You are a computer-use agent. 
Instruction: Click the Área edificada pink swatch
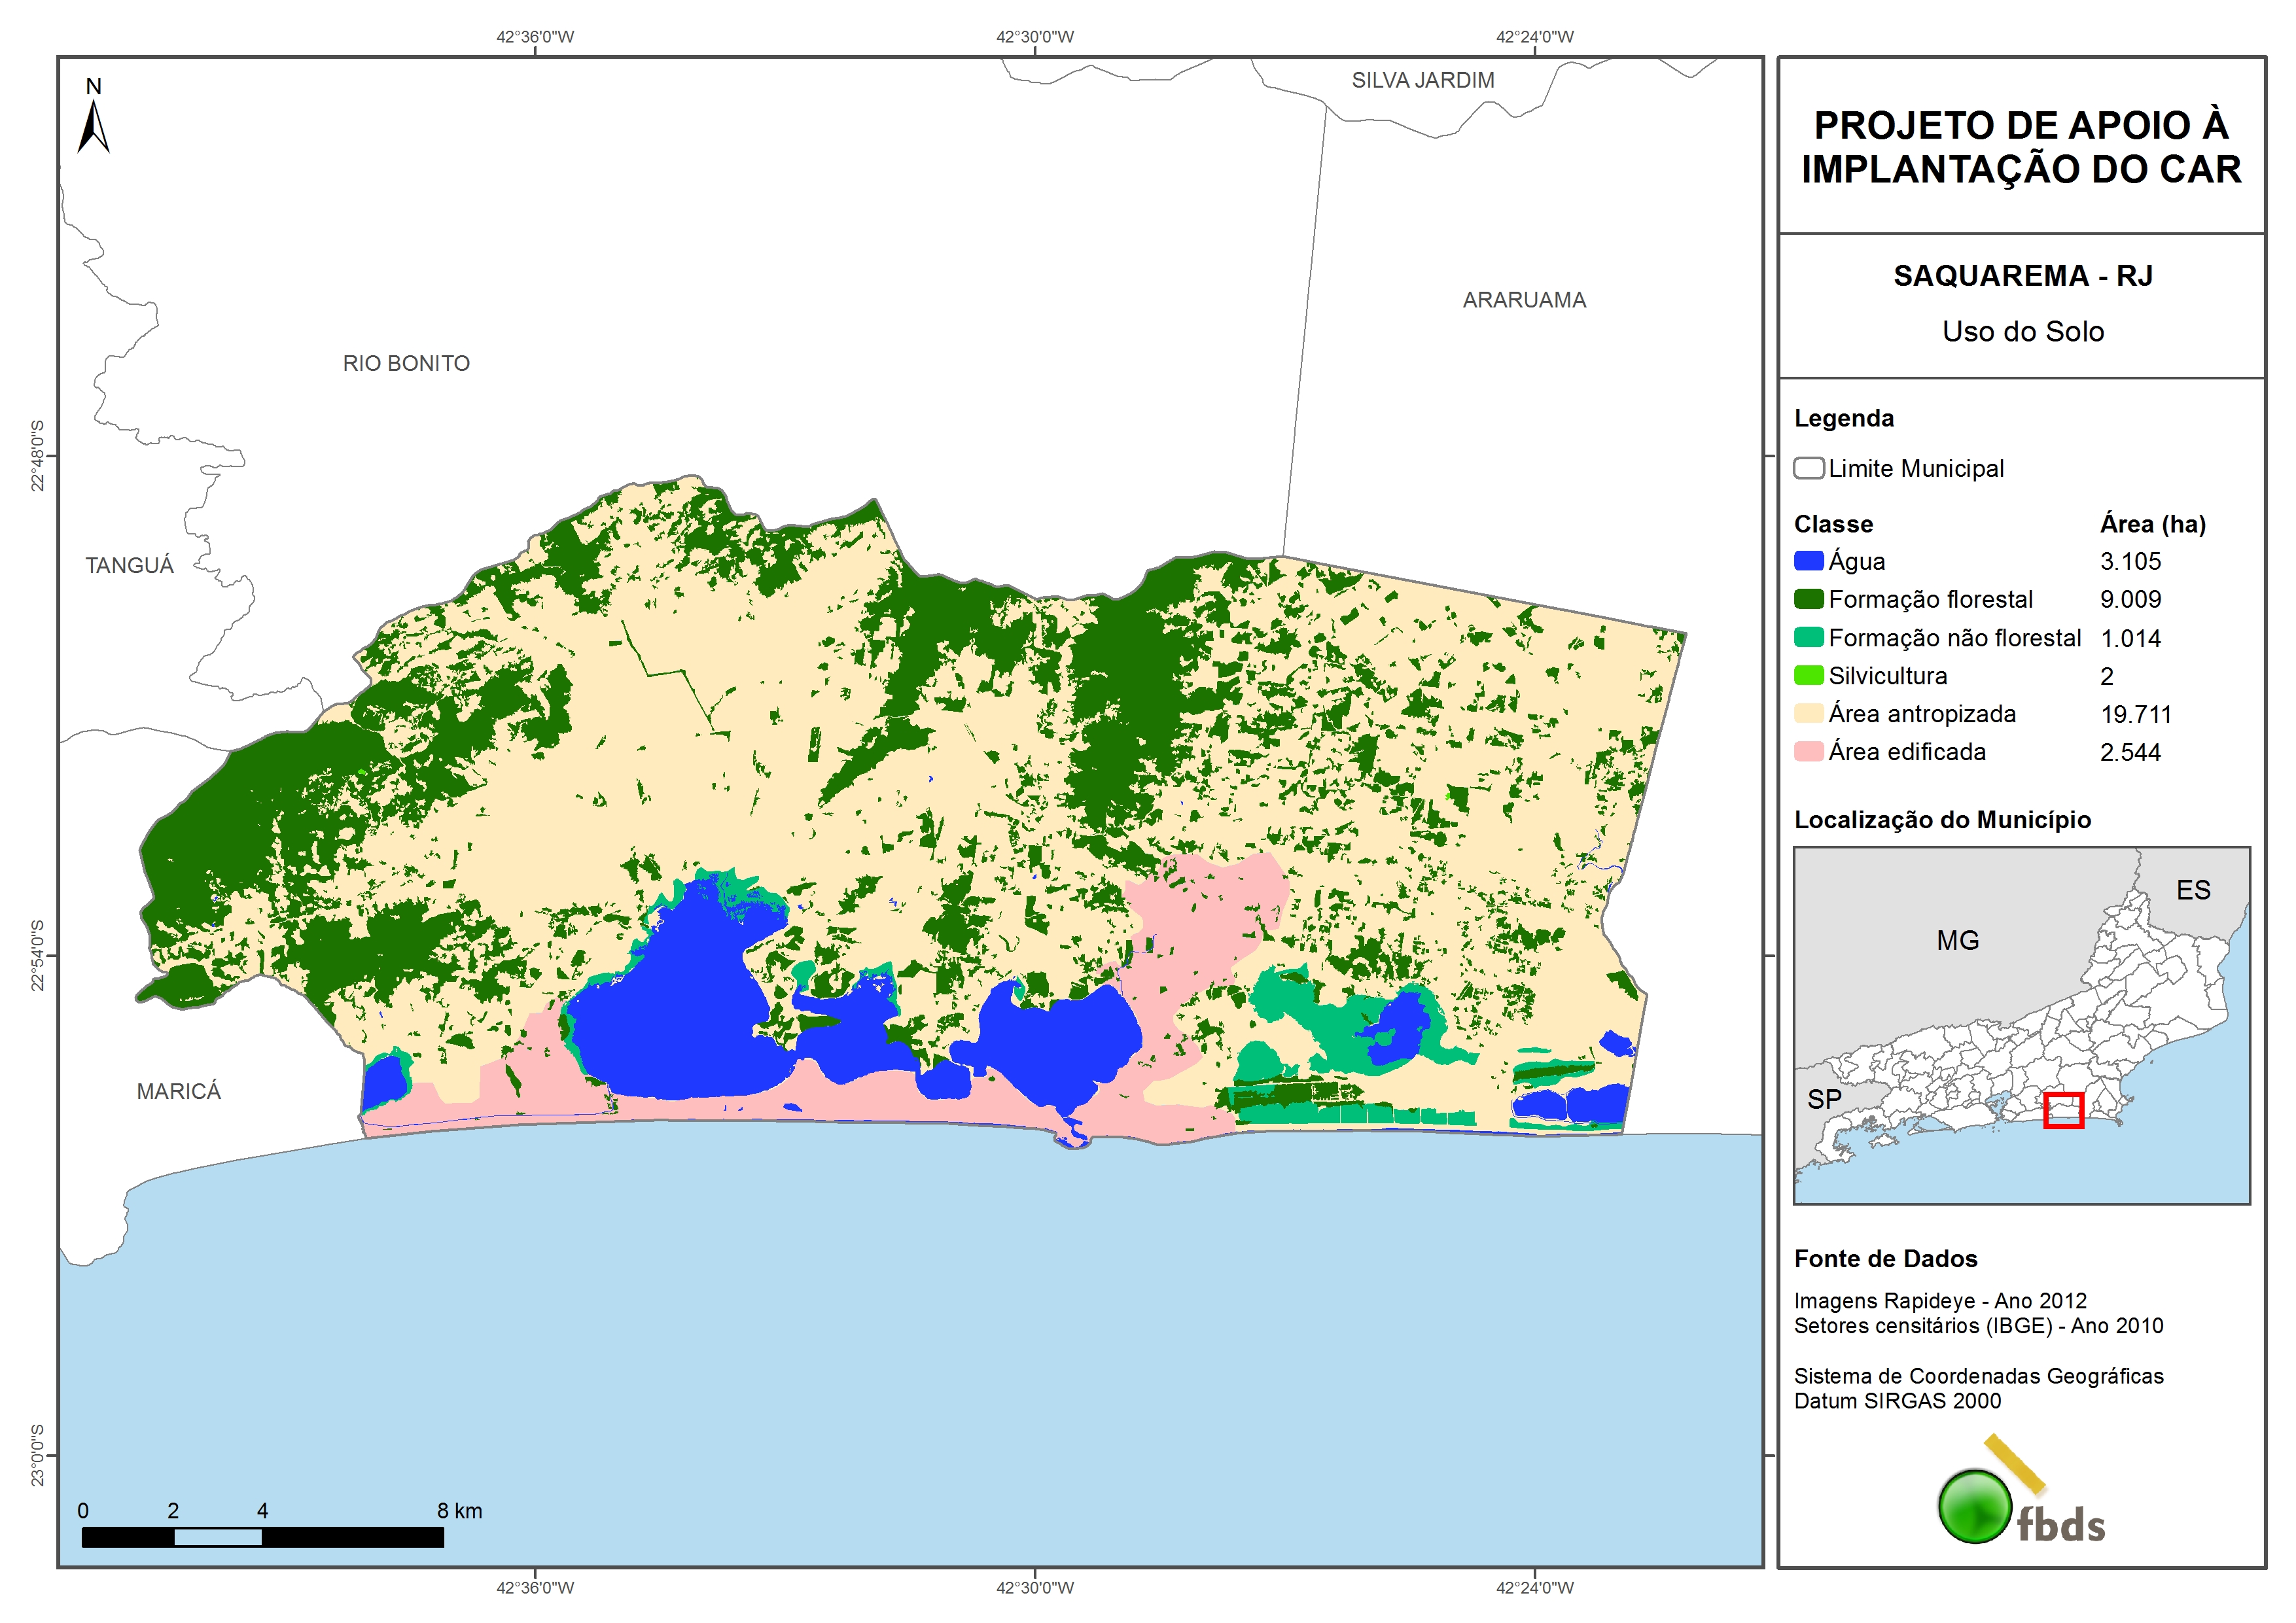1808,751
